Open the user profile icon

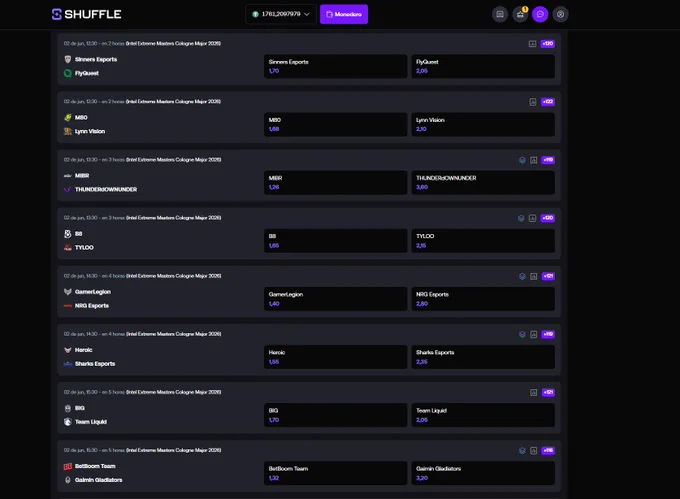coord(560,14)
